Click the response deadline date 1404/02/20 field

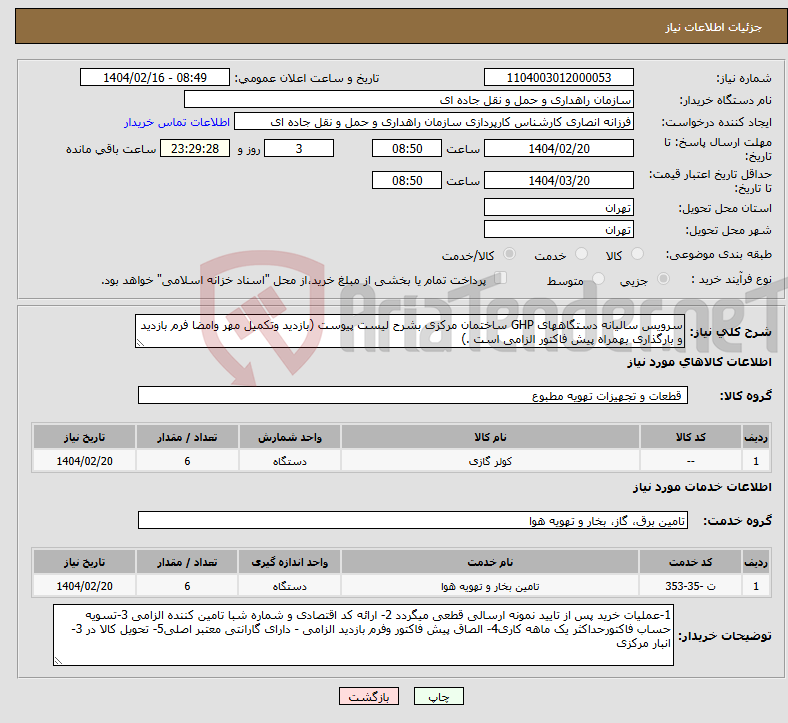[559, 149]
